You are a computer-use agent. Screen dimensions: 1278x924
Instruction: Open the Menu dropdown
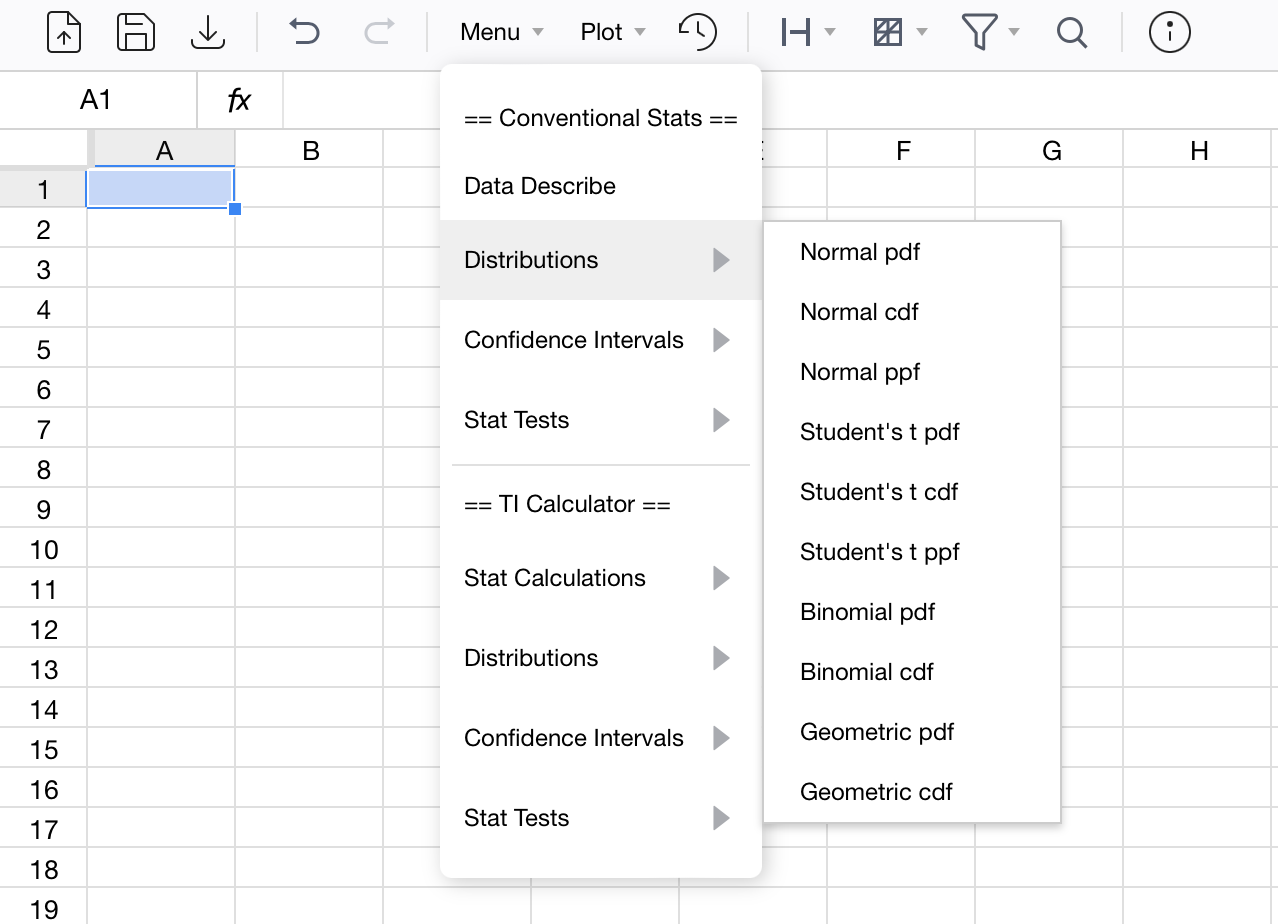pos(502,32)
